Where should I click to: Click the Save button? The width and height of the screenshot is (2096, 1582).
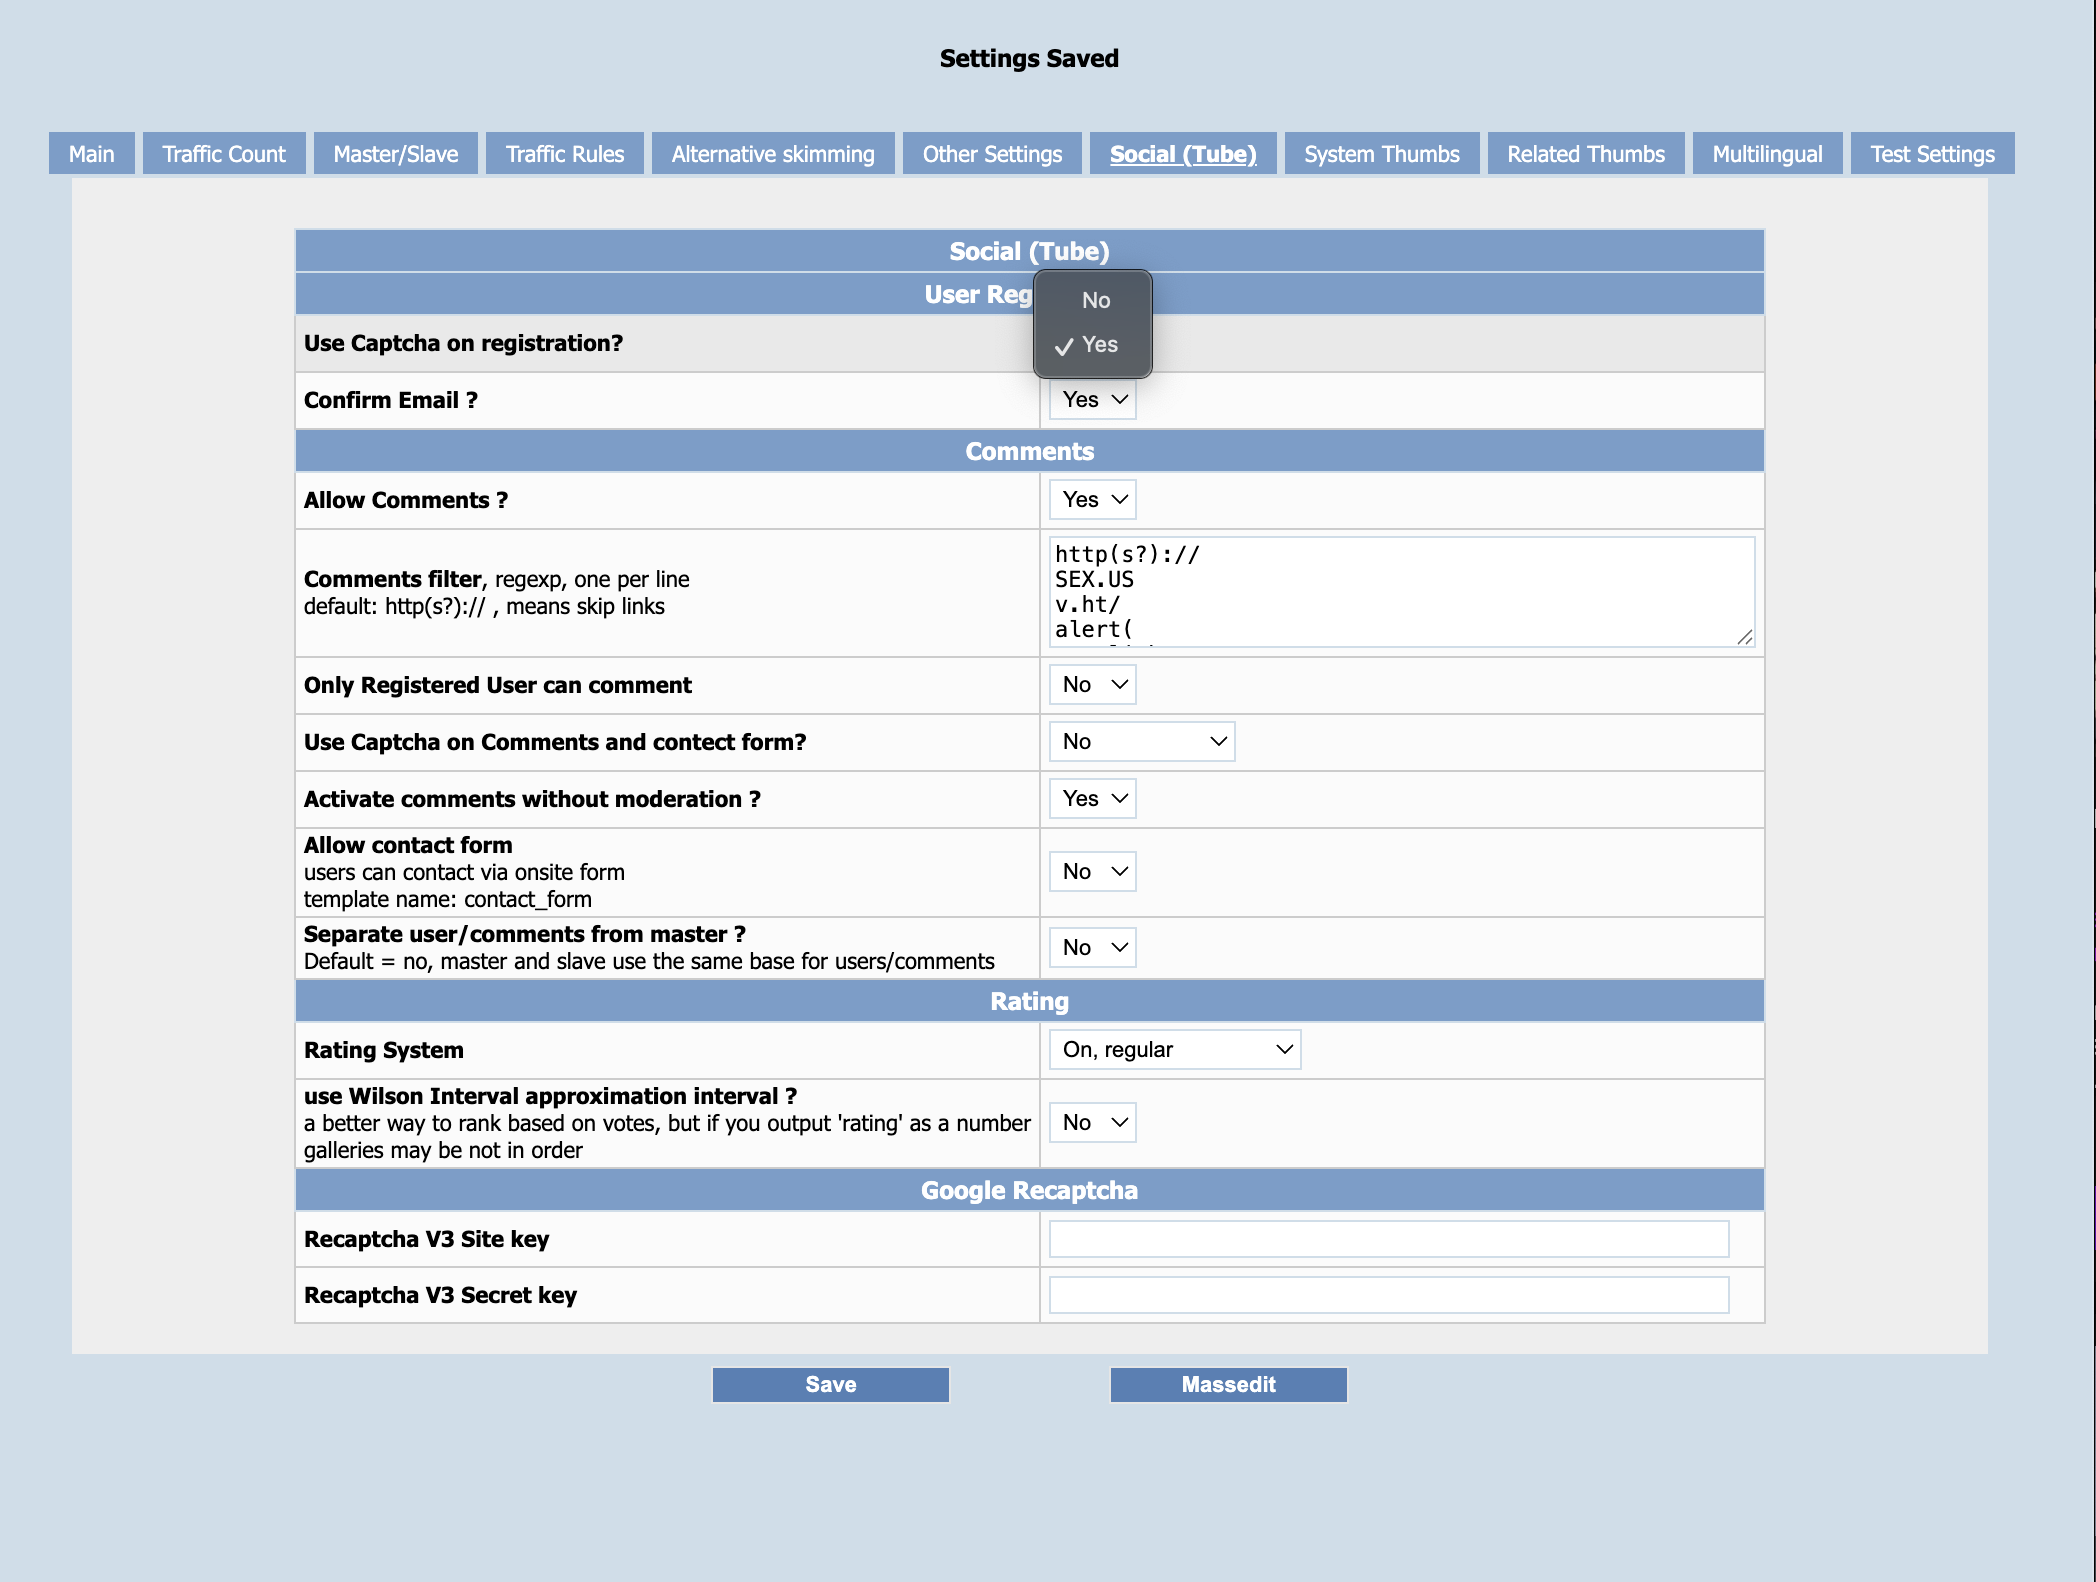click(831, 1385)
